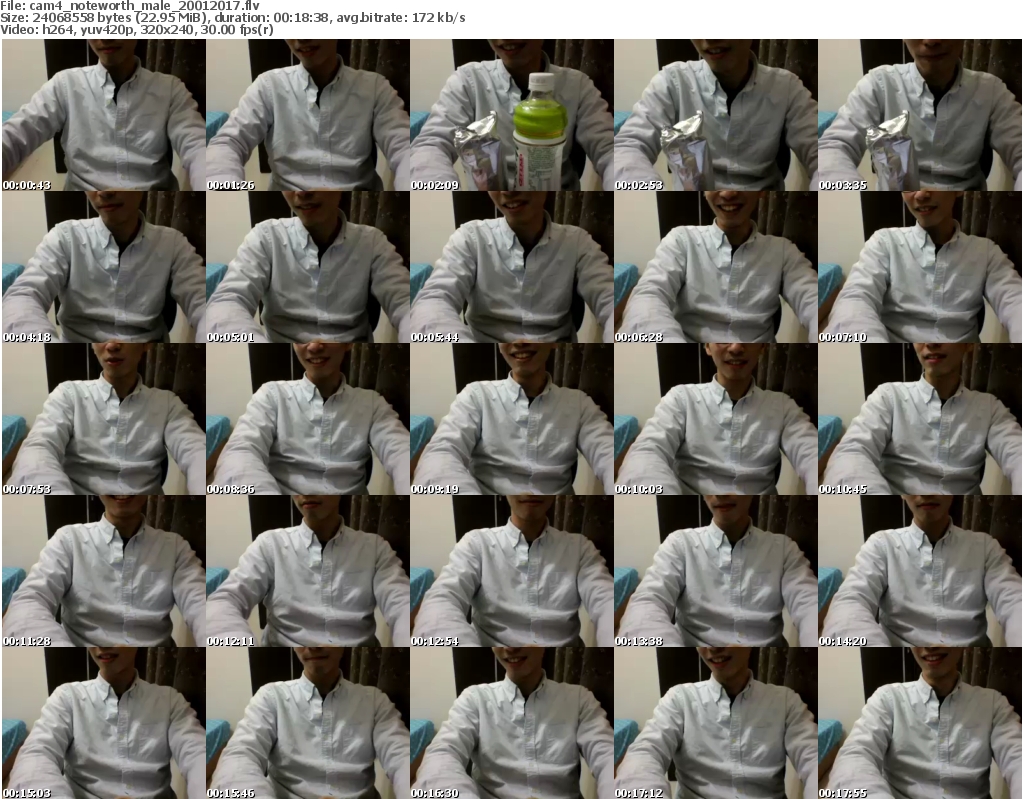View the thumbnail timestamped 00:15:03
1024x799 pixels.
(x=104, y=723)
